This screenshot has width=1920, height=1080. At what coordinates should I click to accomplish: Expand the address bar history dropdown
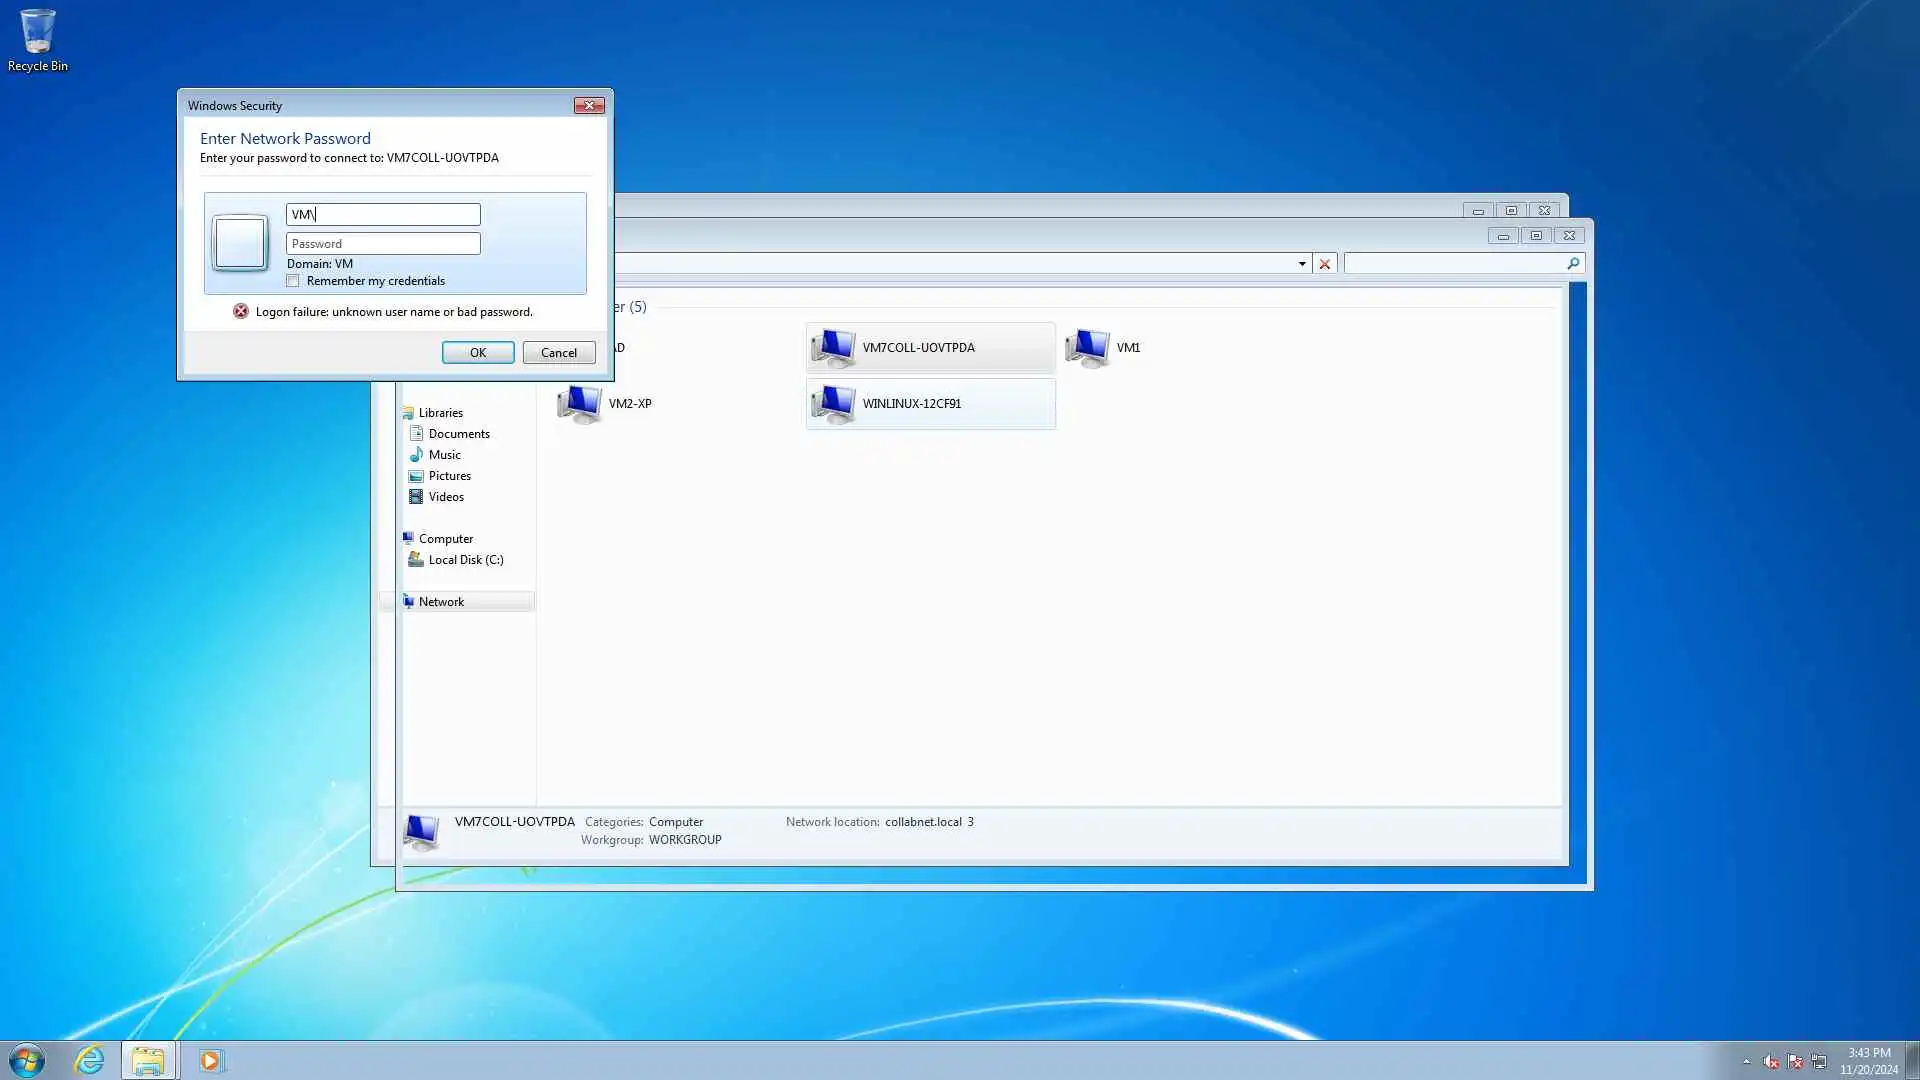pyautogui.click(x=1302, y=264)
